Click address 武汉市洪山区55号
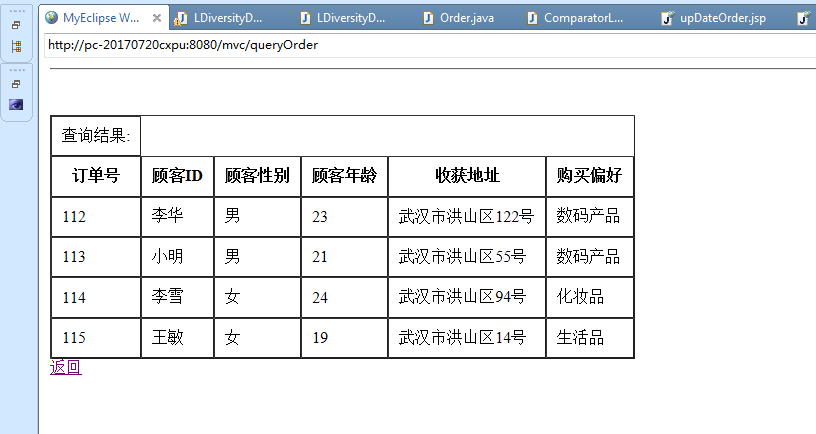Screen dimensions: 816x434 pos(462,257)
